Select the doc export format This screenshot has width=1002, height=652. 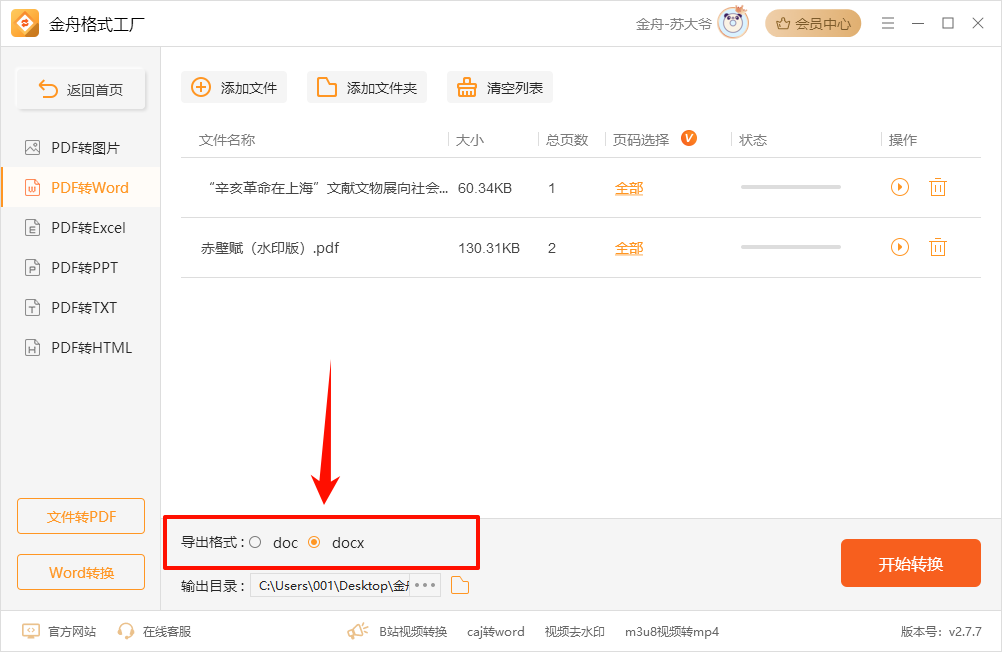(x=256, y=542)
